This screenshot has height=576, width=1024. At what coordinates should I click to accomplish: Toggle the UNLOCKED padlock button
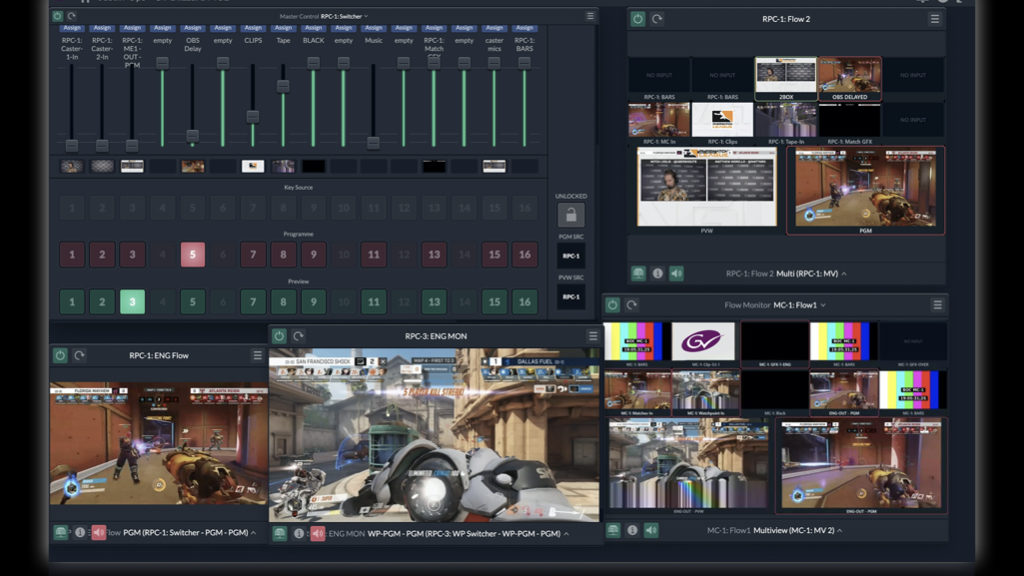pyautogui.click(x=570, y=215)
